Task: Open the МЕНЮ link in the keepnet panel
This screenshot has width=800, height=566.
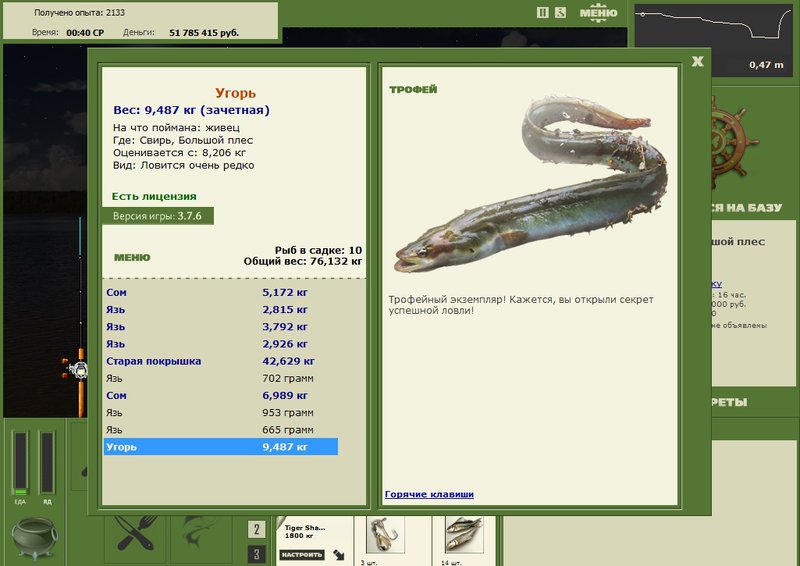Action: 132,257
